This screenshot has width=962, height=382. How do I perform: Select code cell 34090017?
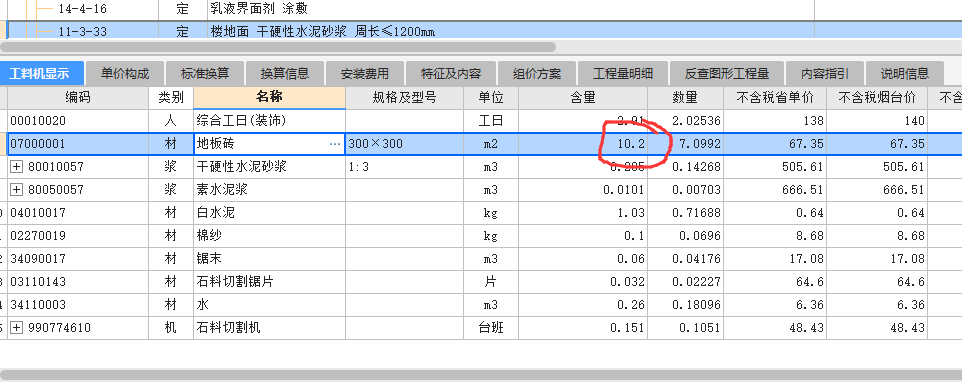coord(78,259)
